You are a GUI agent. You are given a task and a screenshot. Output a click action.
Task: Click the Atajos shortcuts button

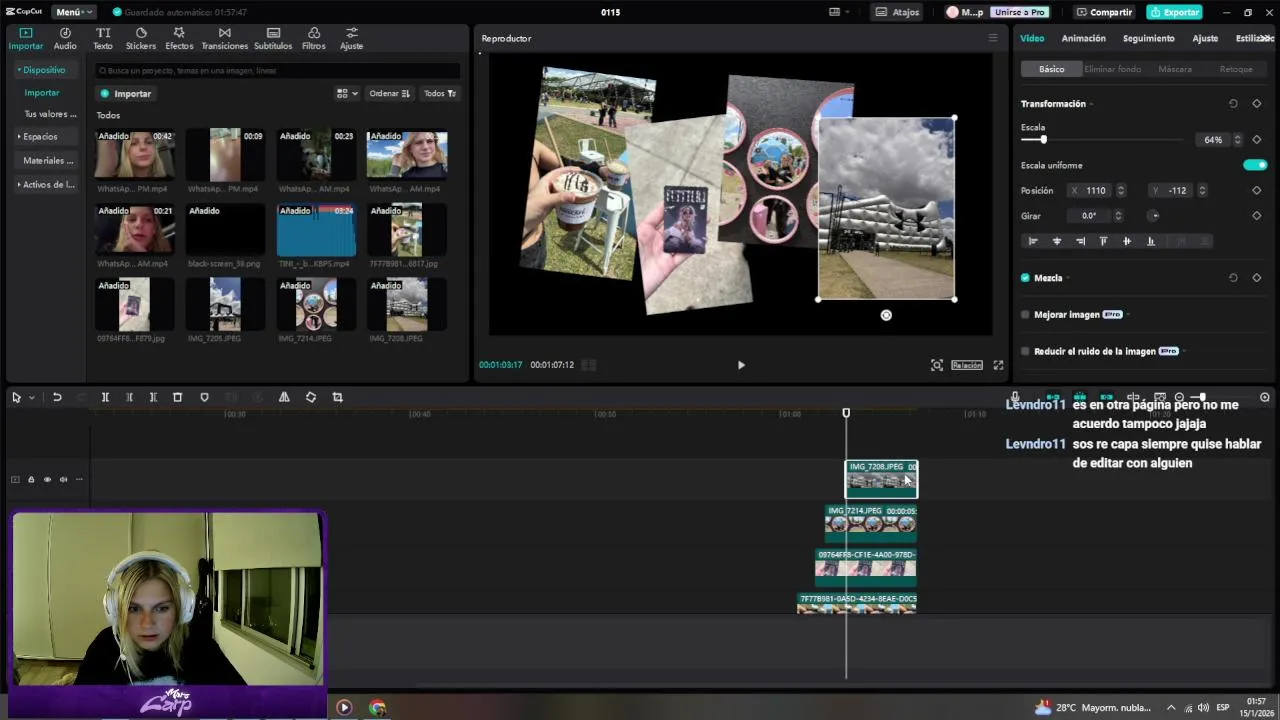tap(897, 12)
